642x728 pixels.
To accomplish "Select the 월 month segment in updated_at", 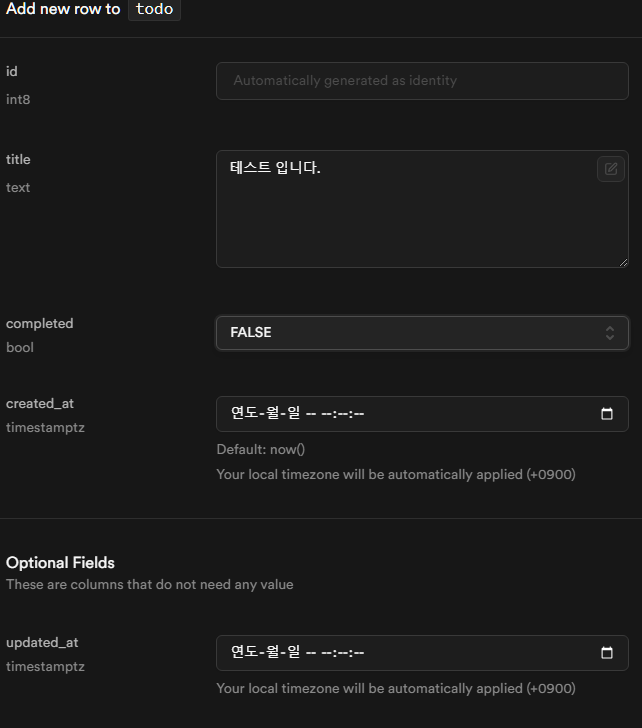I will (268, 653).
